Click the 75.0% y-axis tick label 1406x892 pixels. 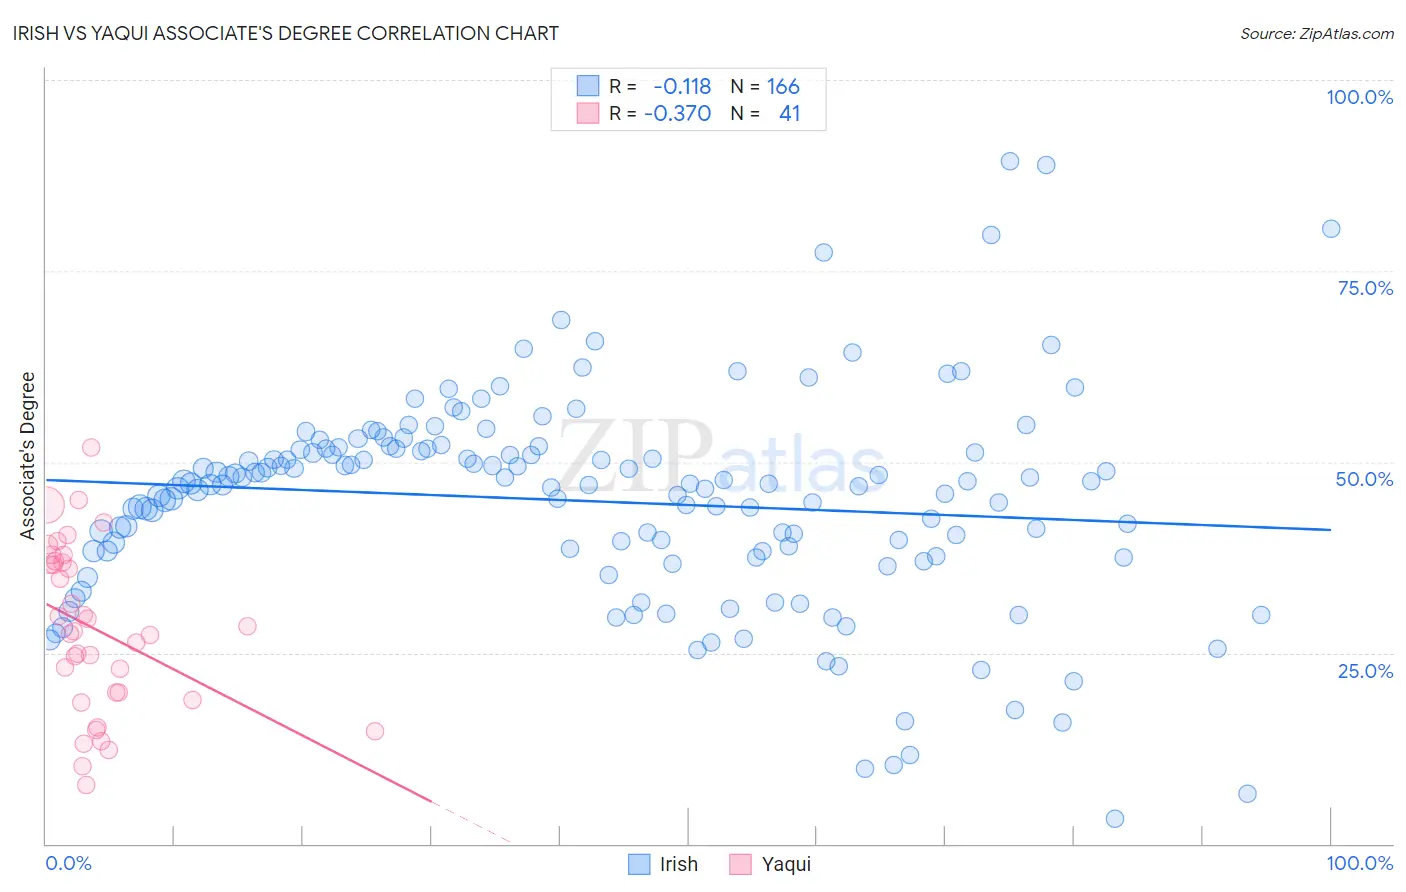(1365, 288)
